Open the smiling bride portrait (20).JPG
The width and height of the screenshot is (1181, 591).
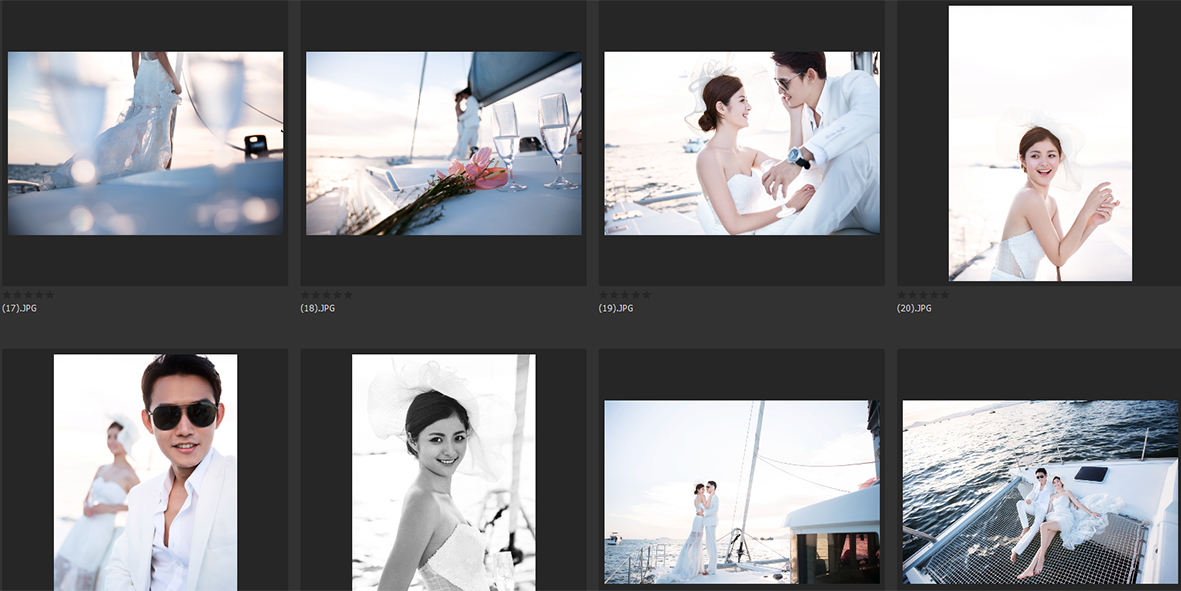[x=1040, y=143]
